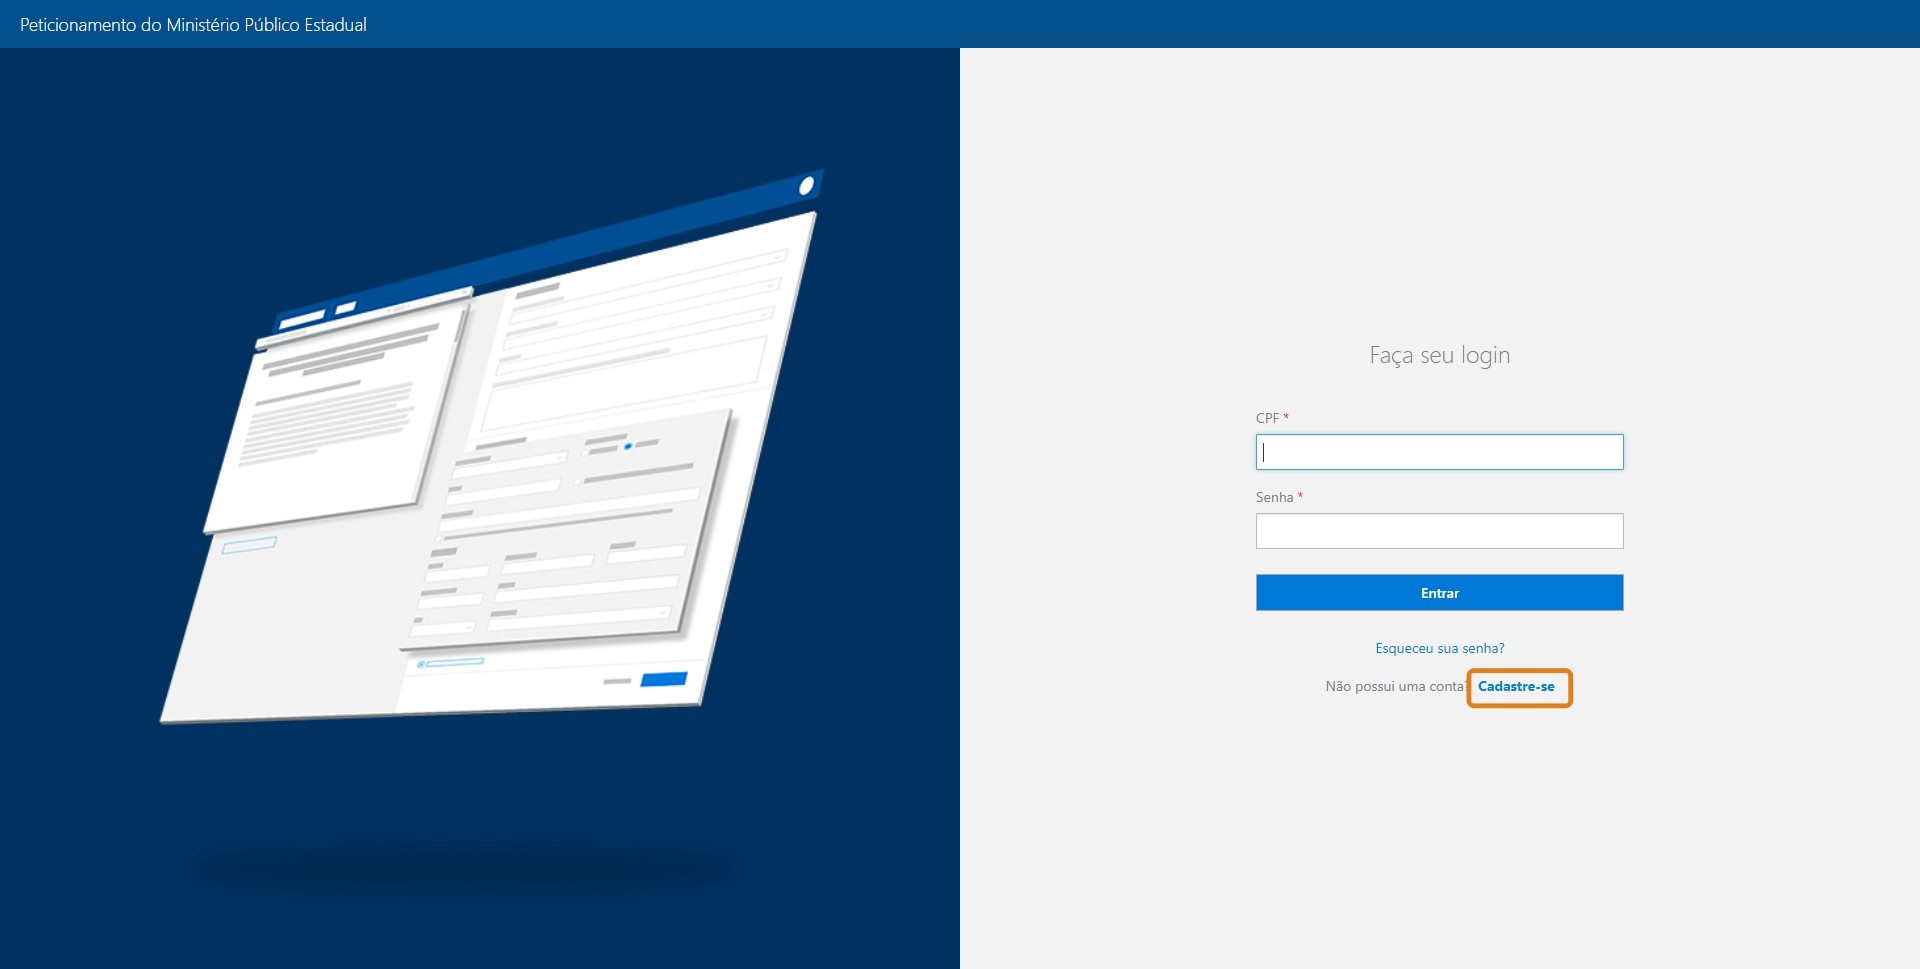The width and height of the screenshot is (1920, 969).
Task: Click the 'Não possui uma conta?' text
Action: [x=1394, y=687]
